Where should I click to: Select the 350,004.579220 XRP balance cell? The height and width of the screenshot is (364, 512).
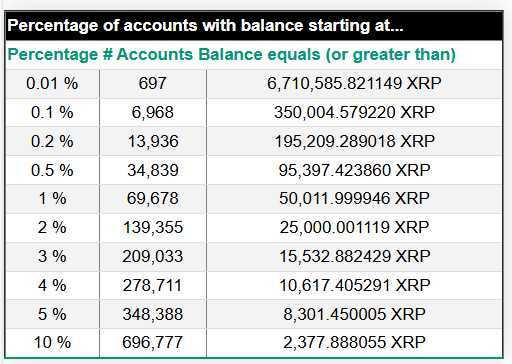pyautogui.click(x=355, y=112)
